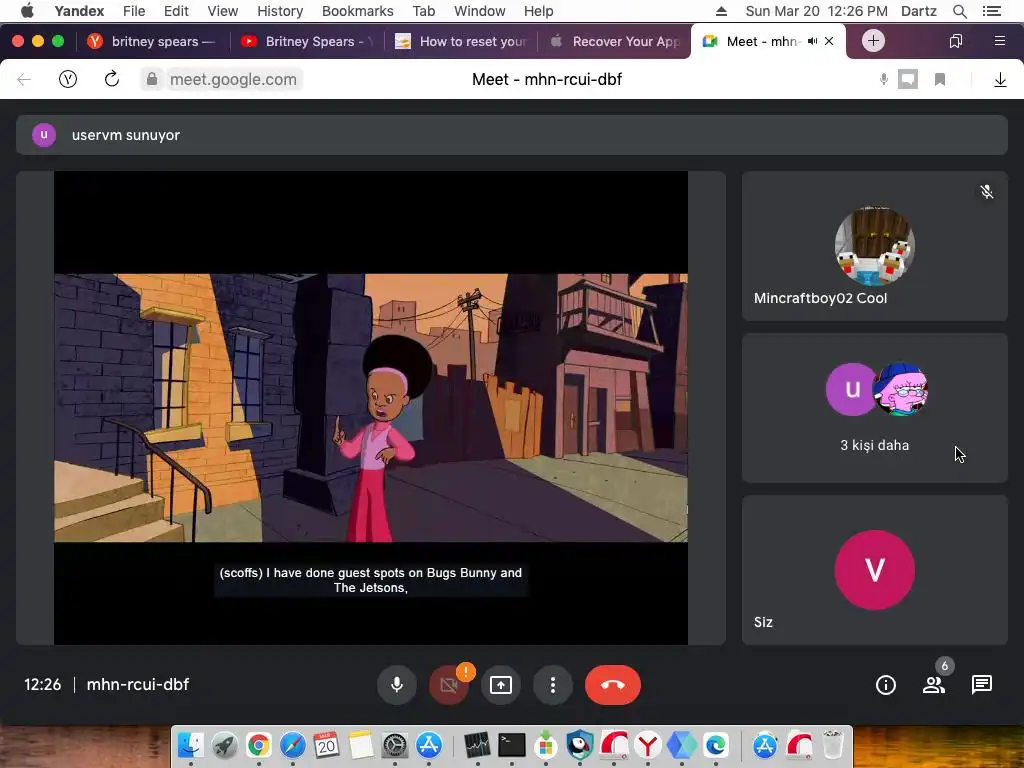This screenshot has width=1024, height=768.
Task: Open a new browser tab
Action: point(873,40)
